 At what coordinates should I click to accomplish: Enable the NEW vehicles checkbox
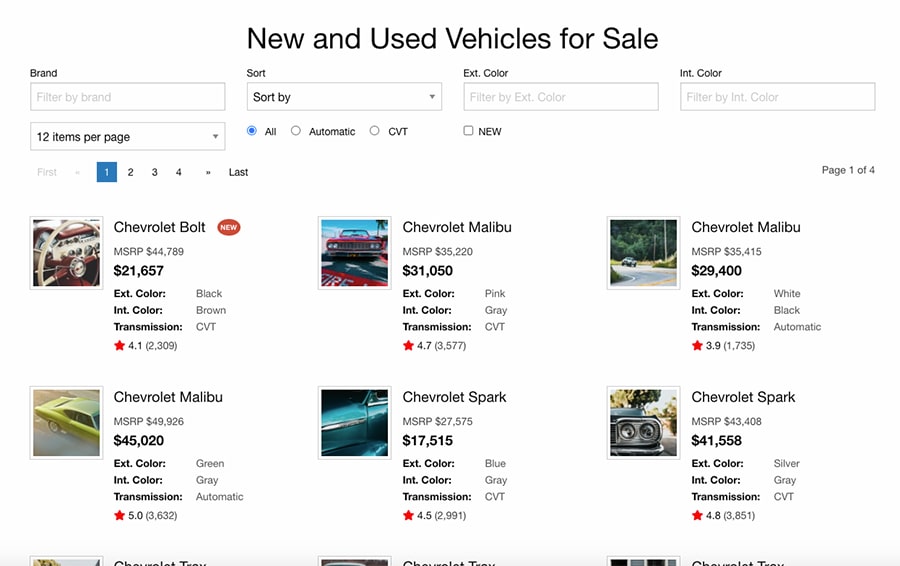click(x=468, y=131)
